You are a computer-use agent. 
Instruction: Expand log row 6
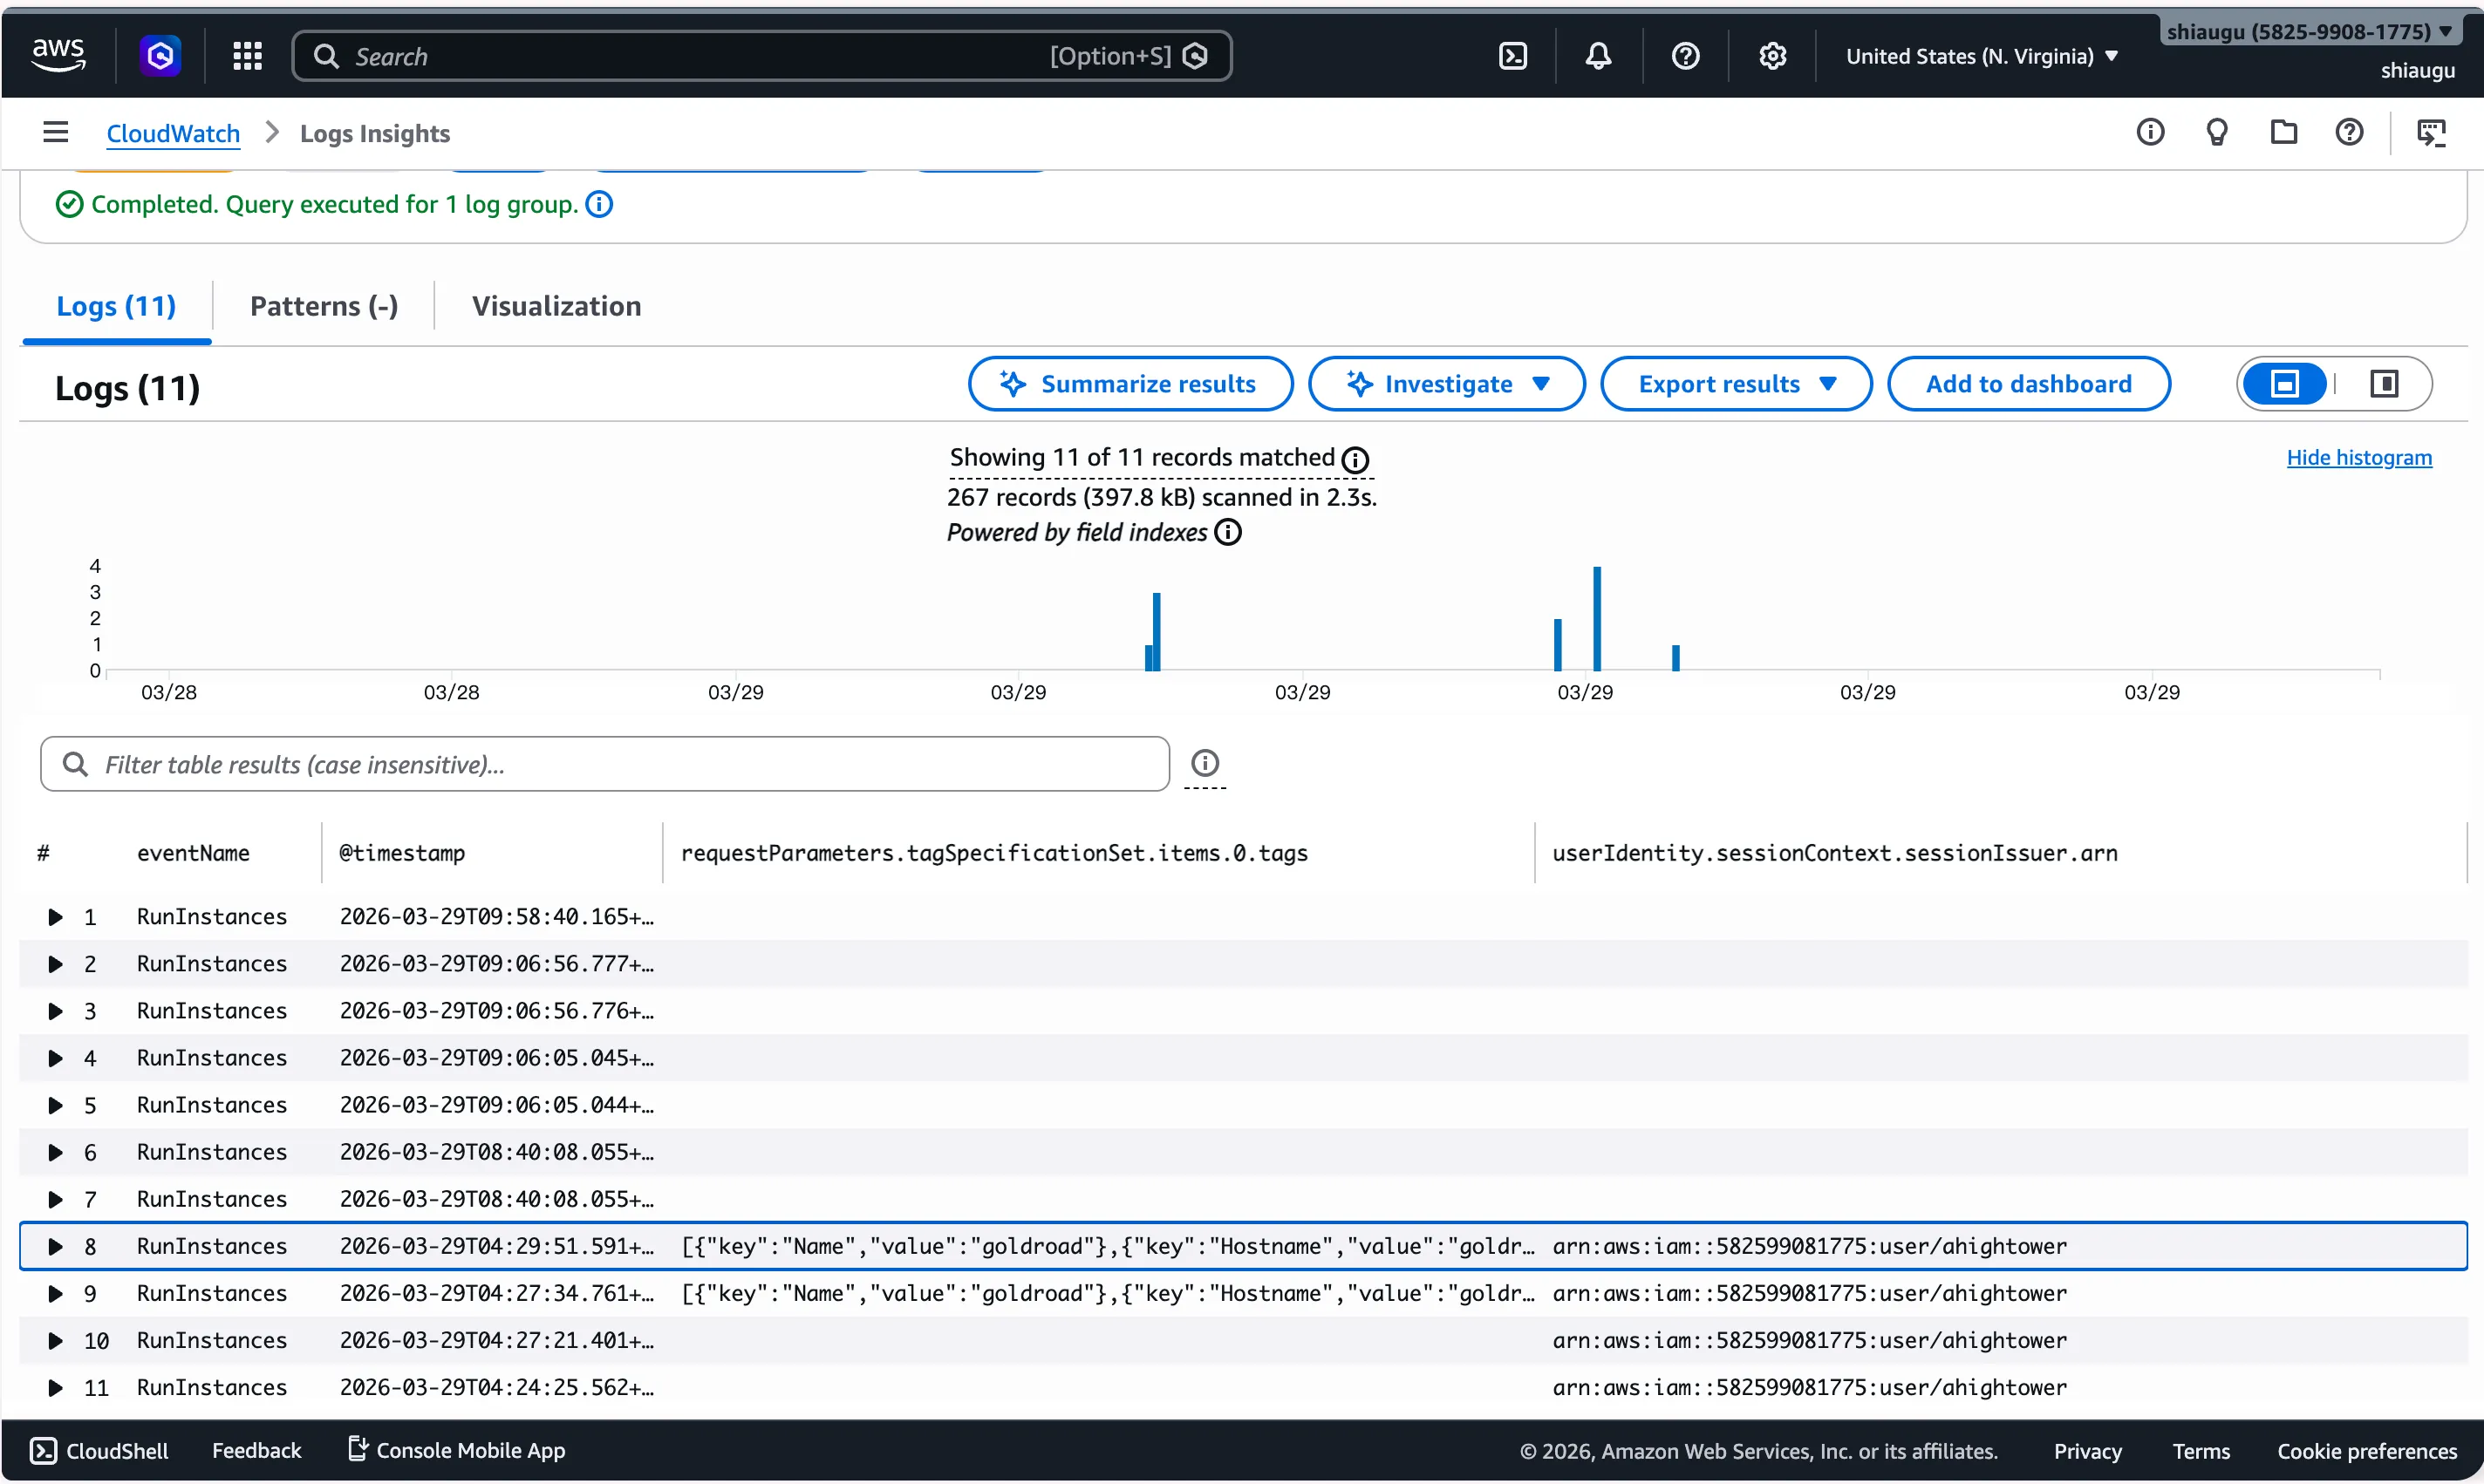(56, 1152)
